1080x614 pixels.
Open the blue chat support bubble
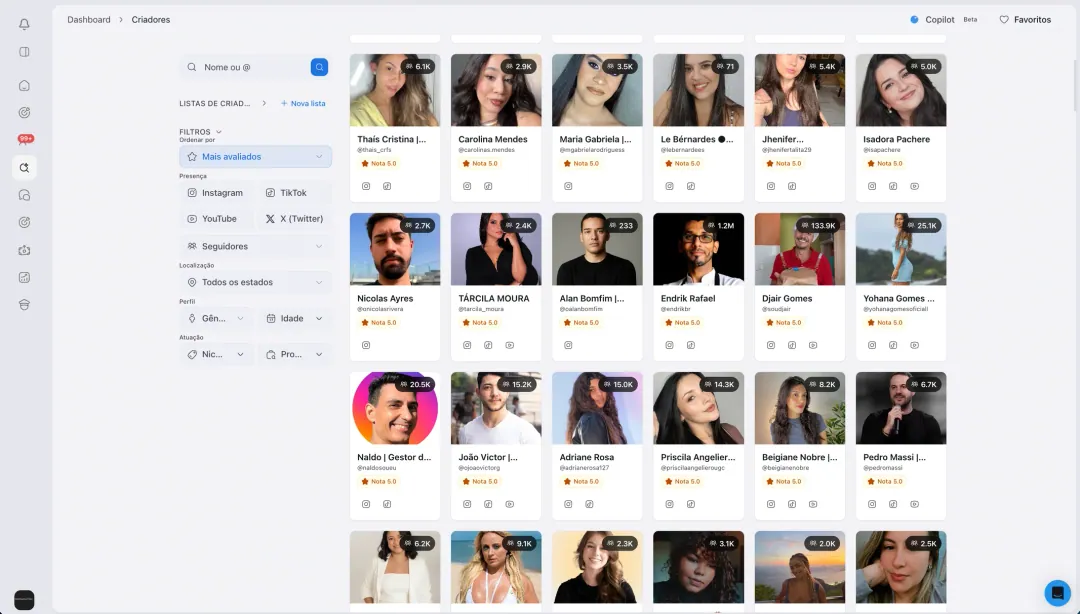(1057, 593)
